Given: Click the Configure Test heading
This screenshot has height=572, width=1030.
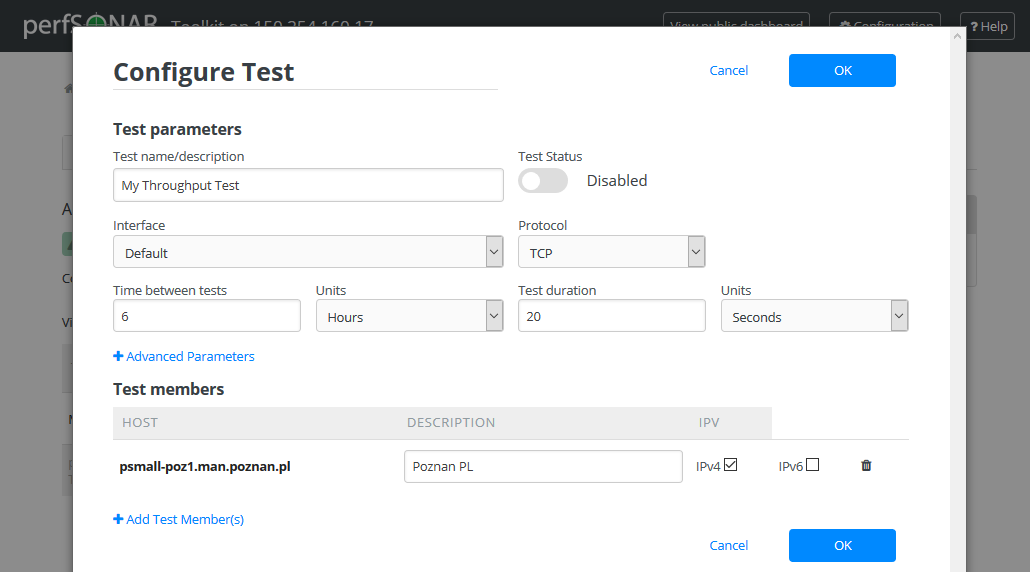Looking at the screenshot, I should 204,72.
